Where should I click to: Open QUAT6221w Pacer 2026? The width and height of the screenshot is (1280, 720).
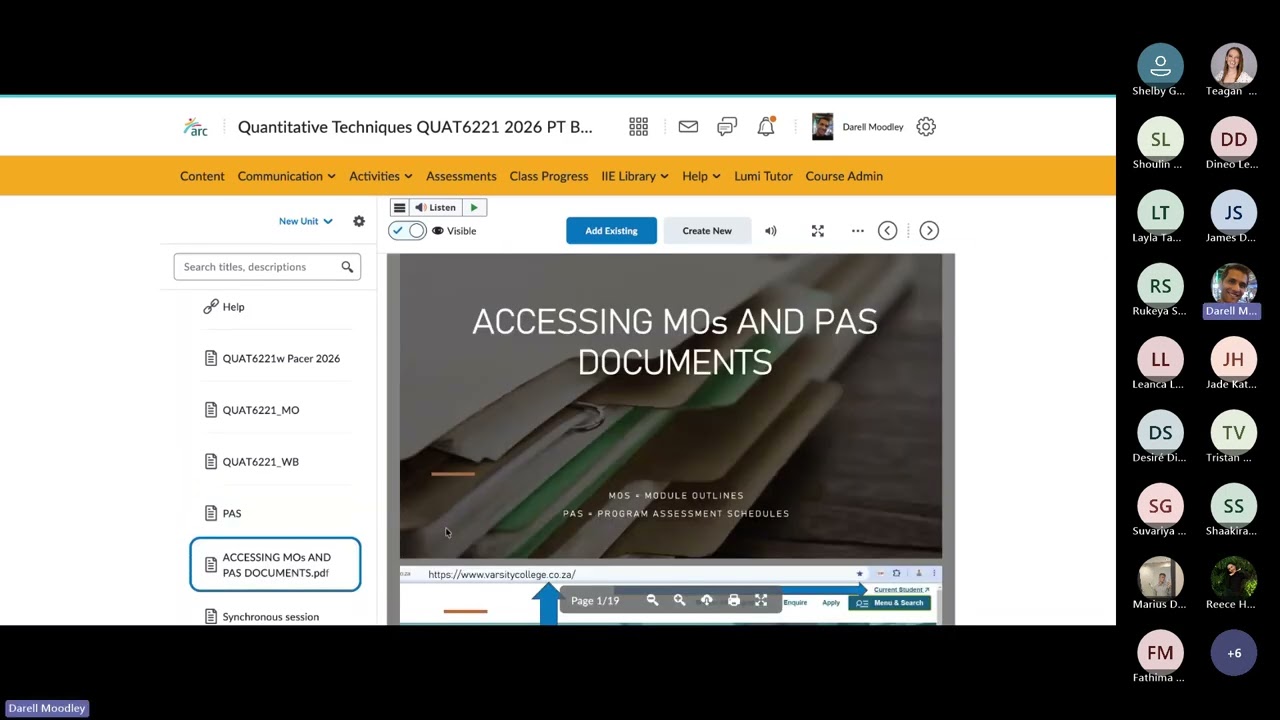tap(281, 358)
